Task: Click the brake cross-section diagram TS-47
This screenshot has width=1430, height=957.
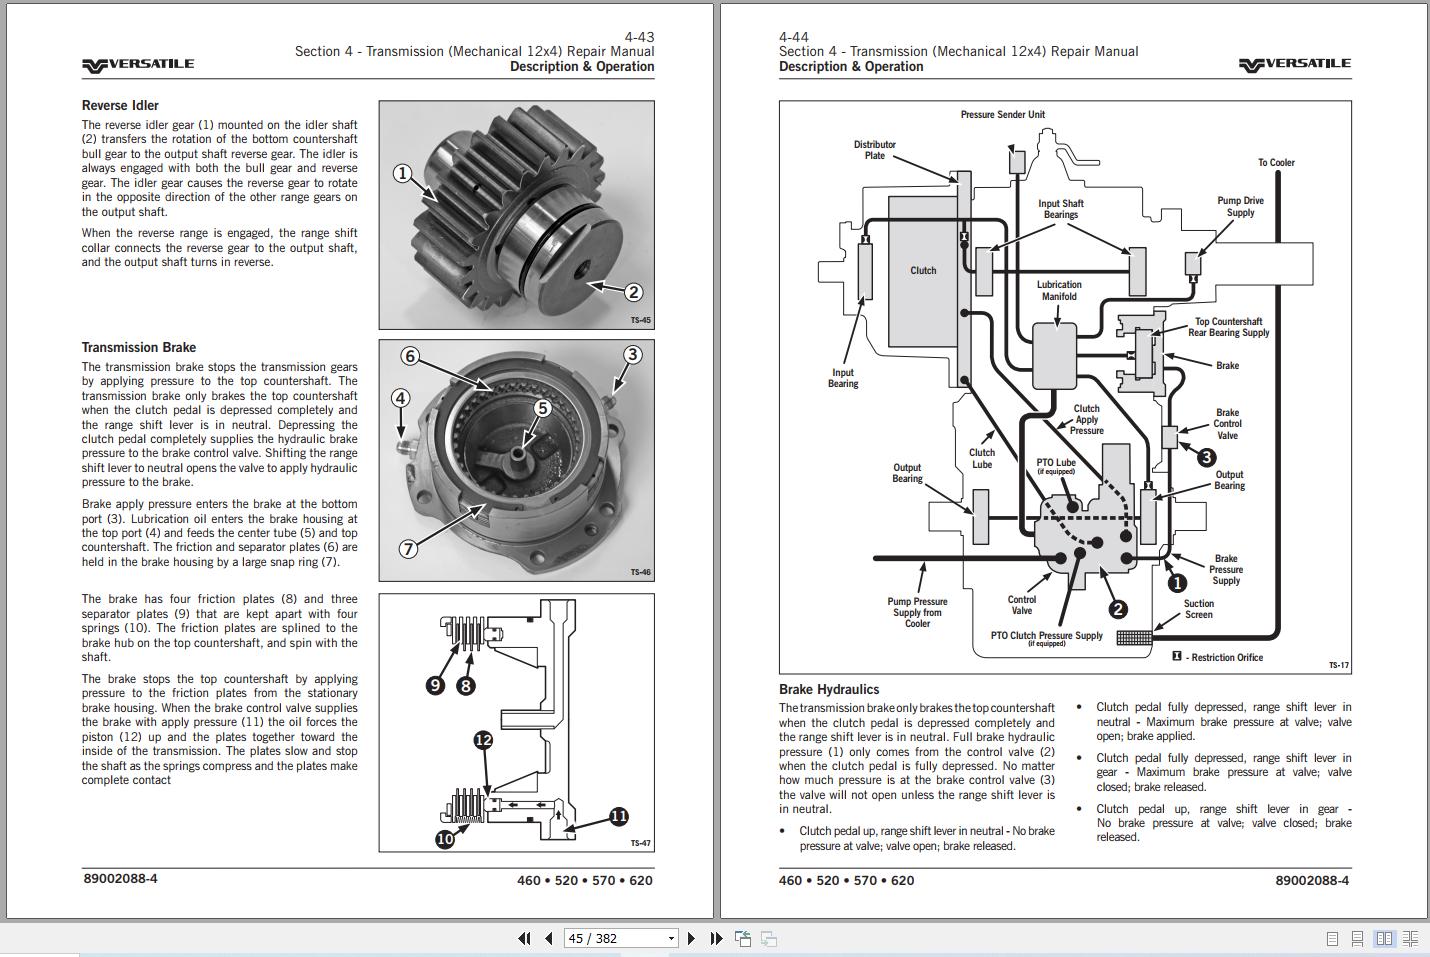Action: (516, 722)
